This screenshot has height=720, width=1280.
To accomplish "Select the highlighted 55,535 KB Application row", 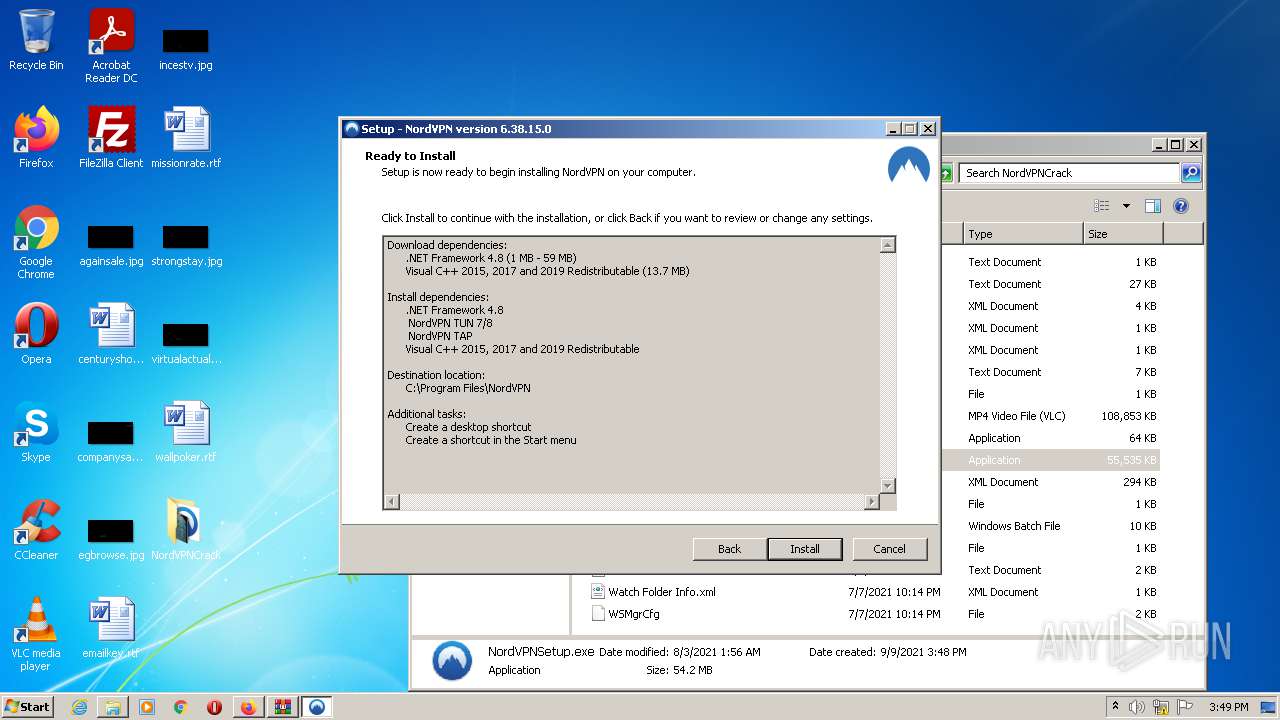I will click(1050, 460).
